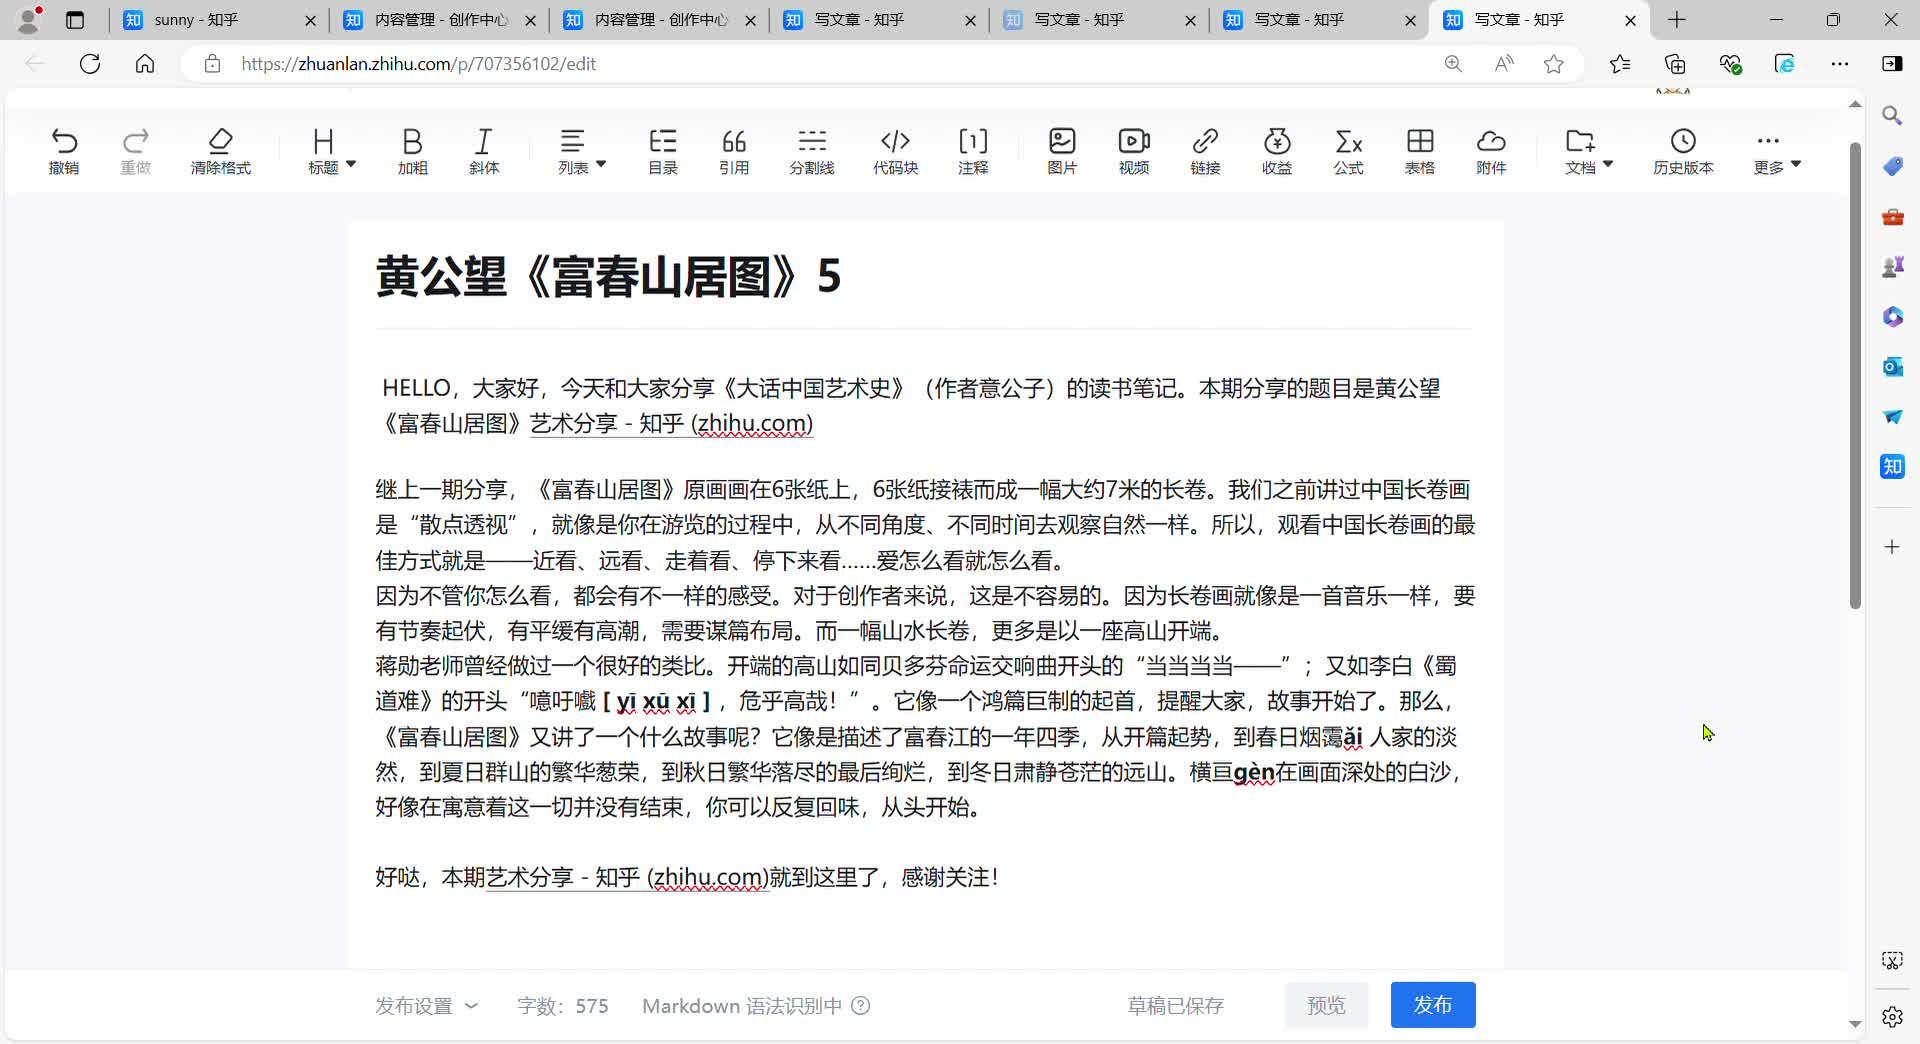Open the 文档 document dropdown
The width and height of the screenshot is (1920, 1044).
pyautogui.click(x=1588, y=152)
